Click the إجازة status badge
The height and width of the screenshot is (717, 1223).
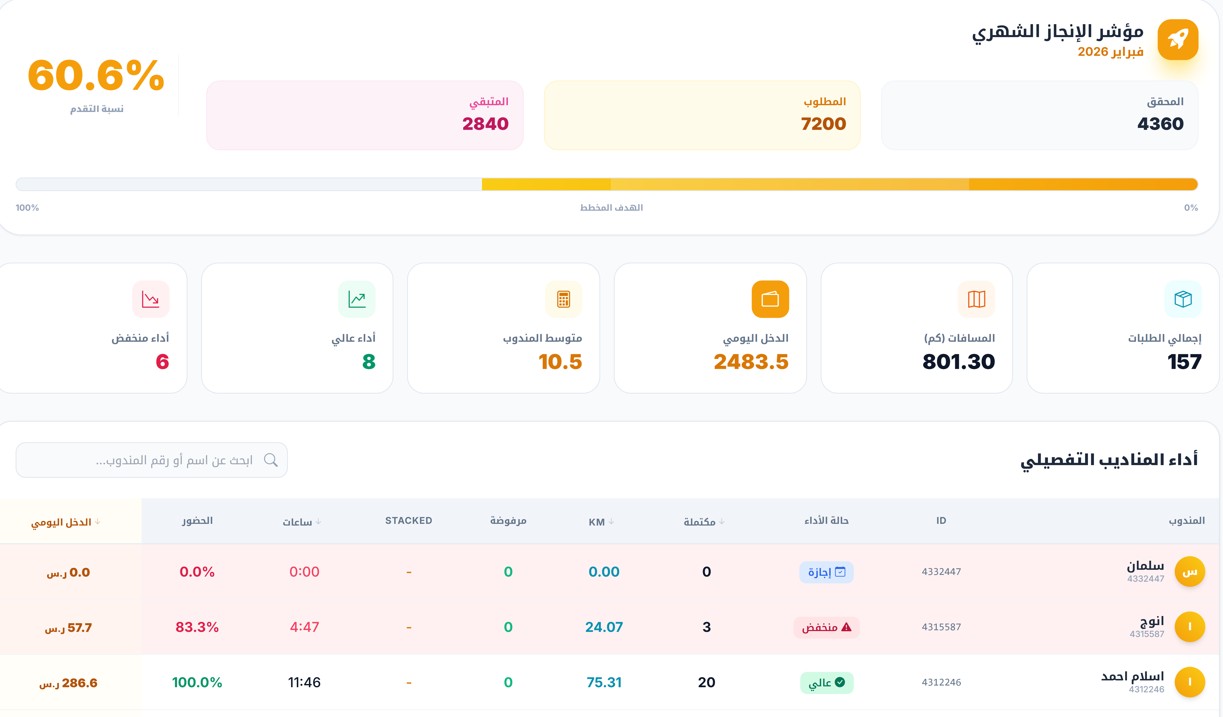[826, 572]
